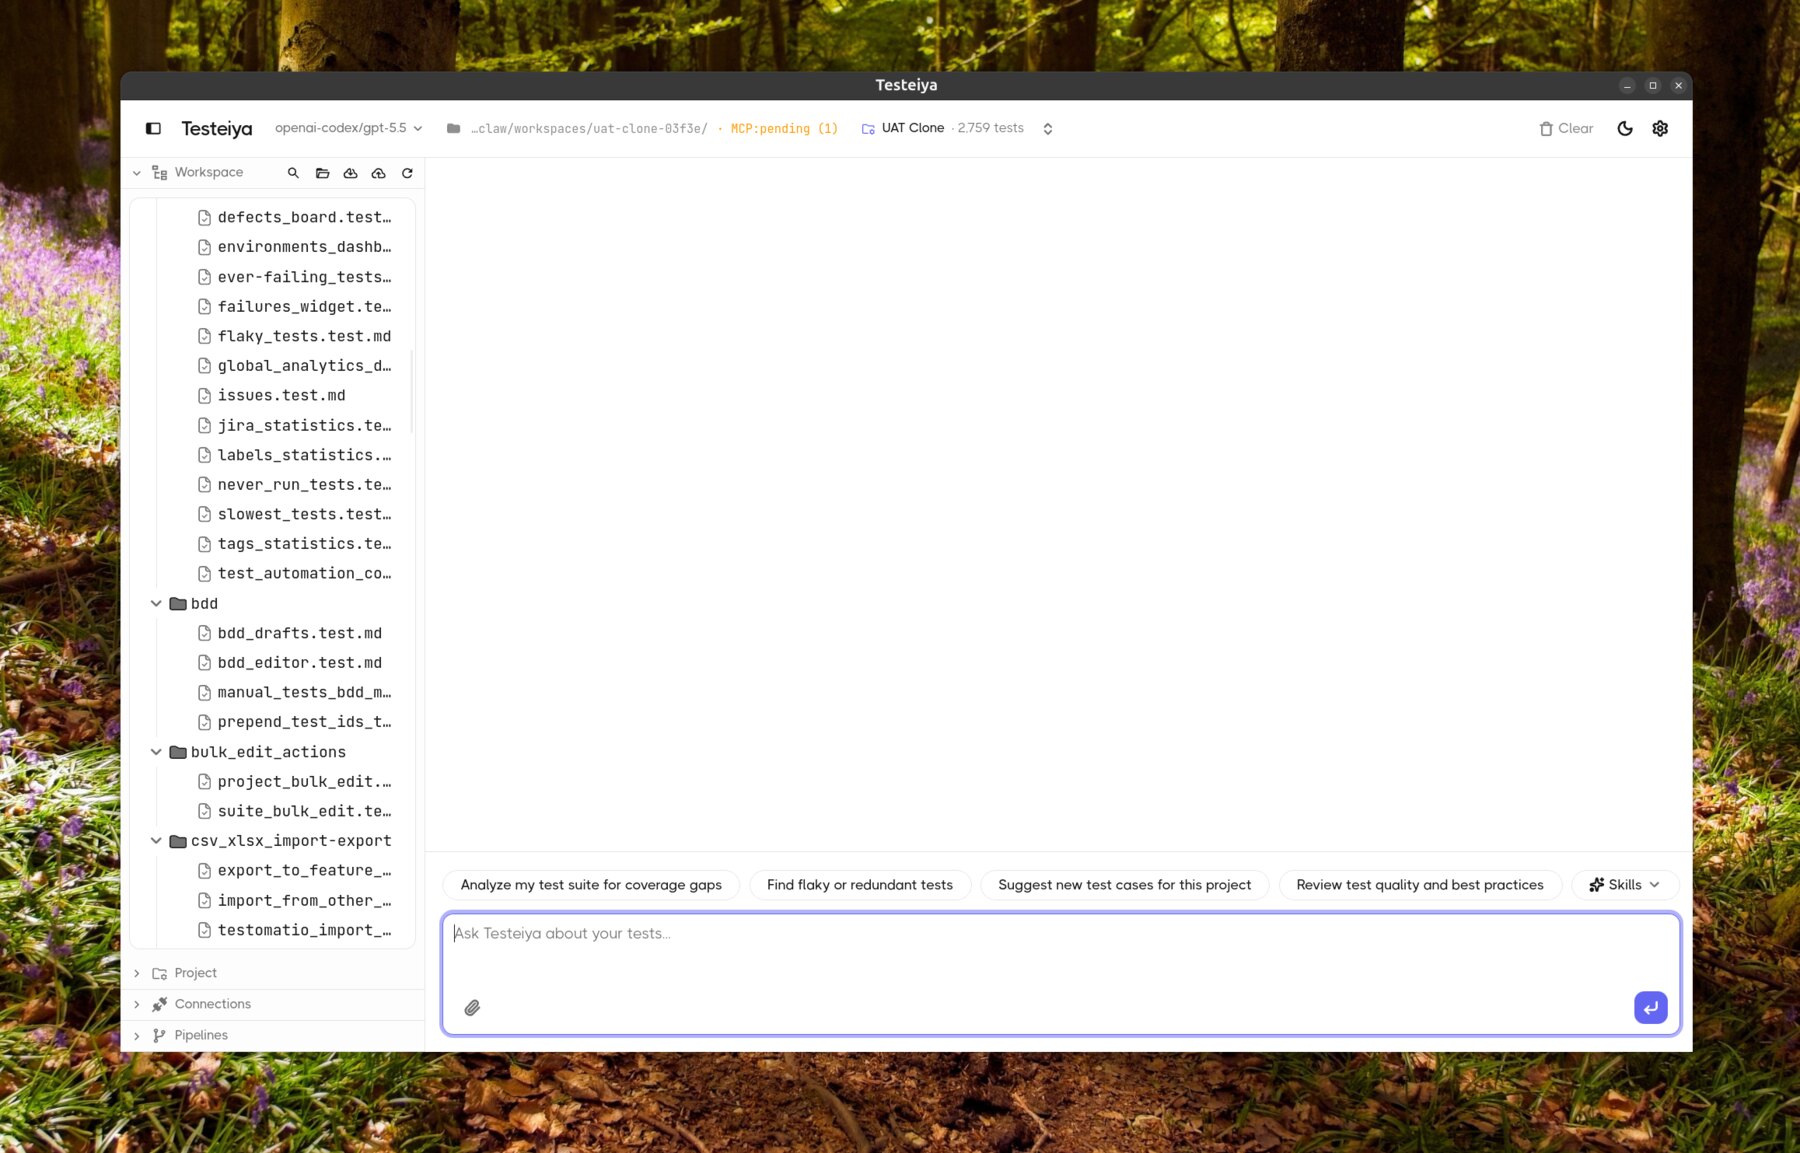Open suite_bulk_edit.te… file

coord(294,811)
